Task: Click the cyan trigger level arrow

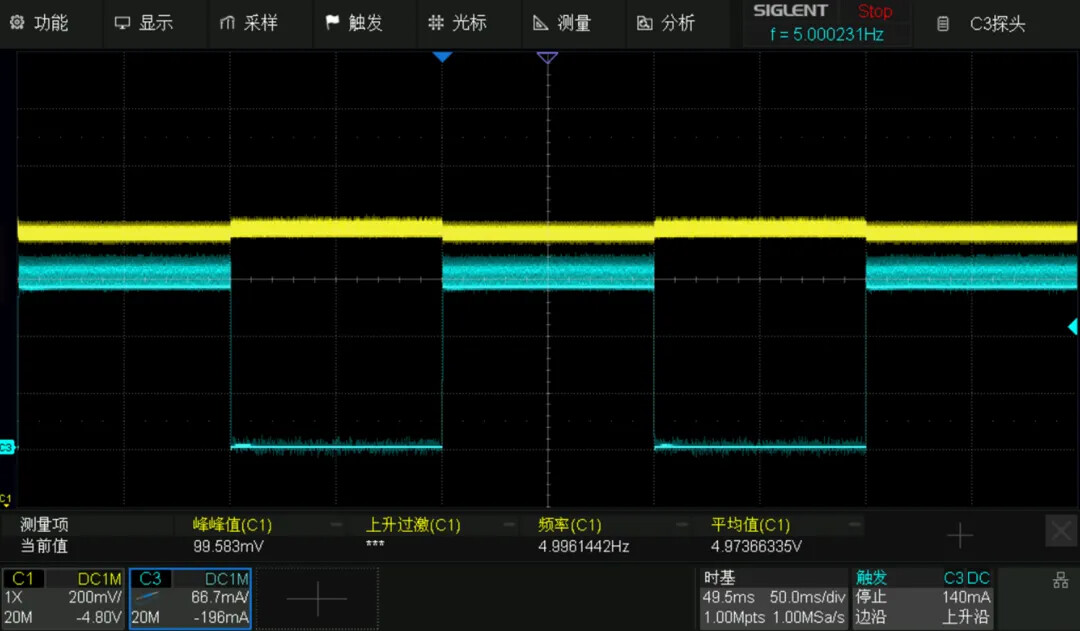Action: click(1072, 326)
